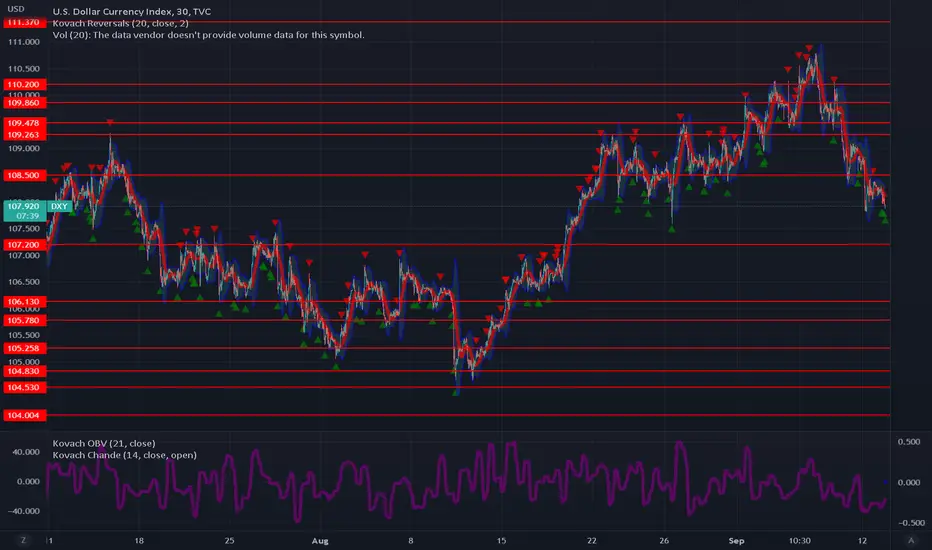The height and width of the screenshot is (550, 932).
Task: Click the 104.830 red price label
Action: point(24,371)
